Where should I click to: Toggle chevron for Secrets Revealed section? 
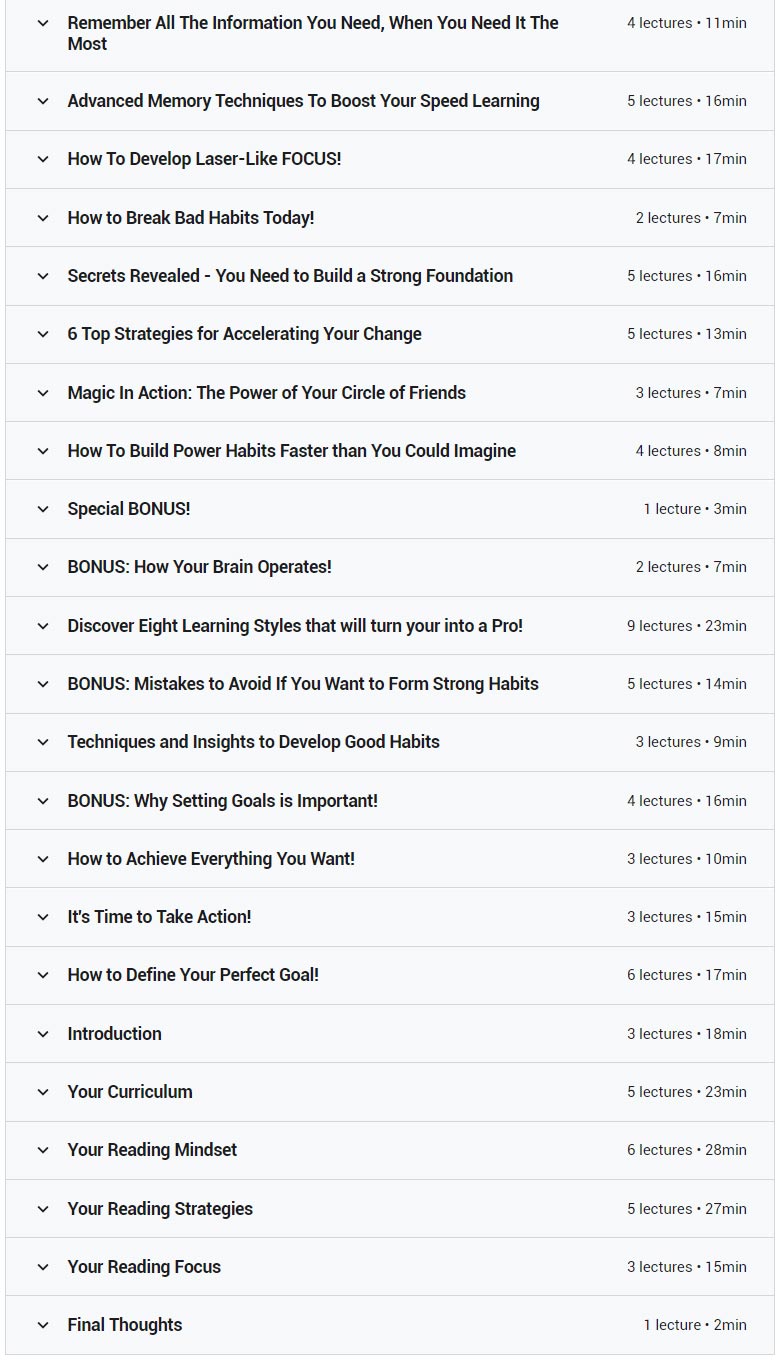[43, 276]
